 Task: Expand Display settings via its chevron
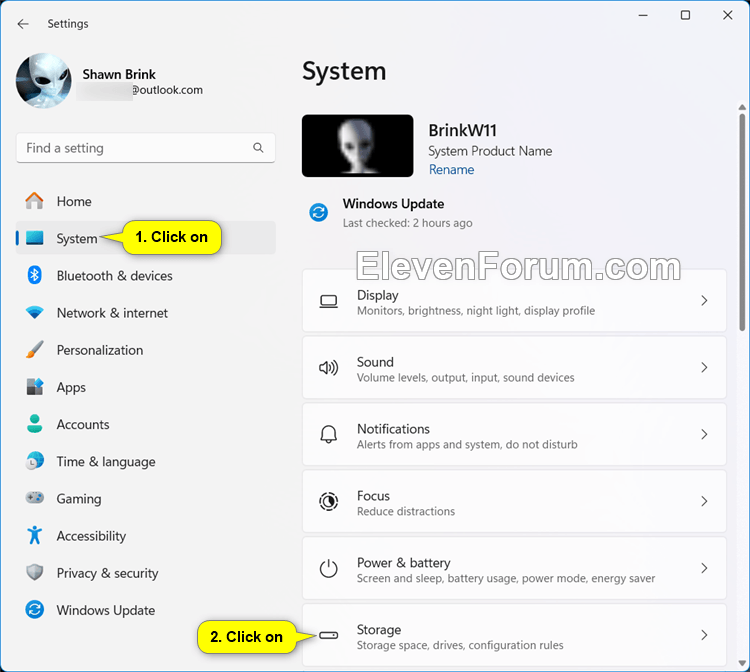(704, 300)
